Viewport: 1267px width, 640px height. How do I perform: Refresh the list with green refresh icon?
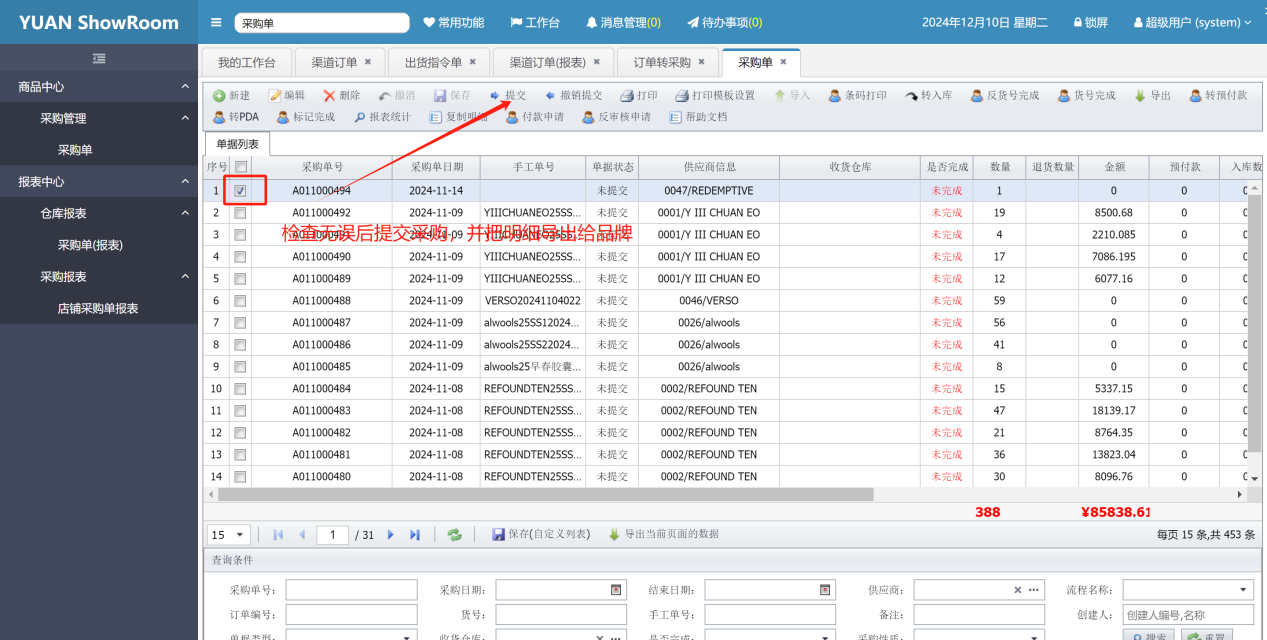click(454, 535)
